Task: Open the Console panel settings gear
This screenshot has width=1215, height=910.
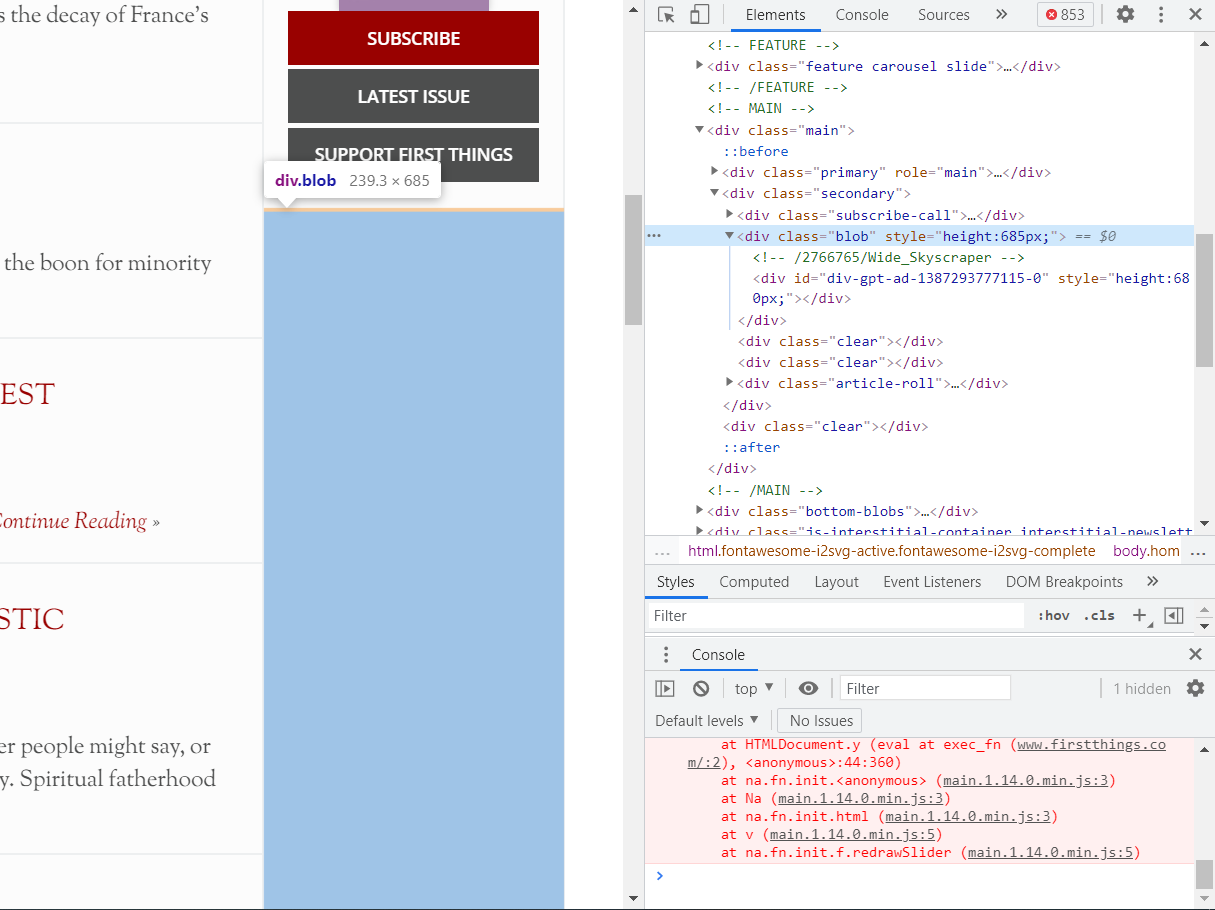Action: [x=1195, y=688]
